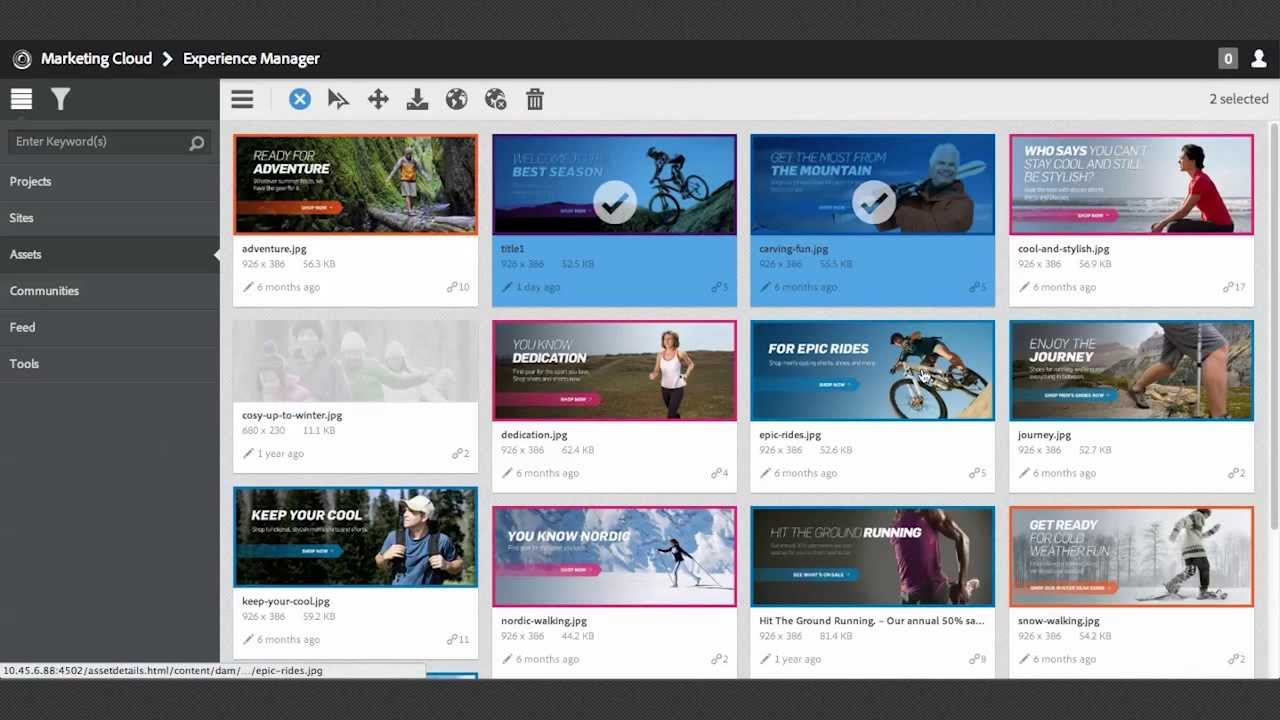Deselect the carving-fun.jpg checkmark
This screenshot has height=720, width=1280.
click(872, 202)
